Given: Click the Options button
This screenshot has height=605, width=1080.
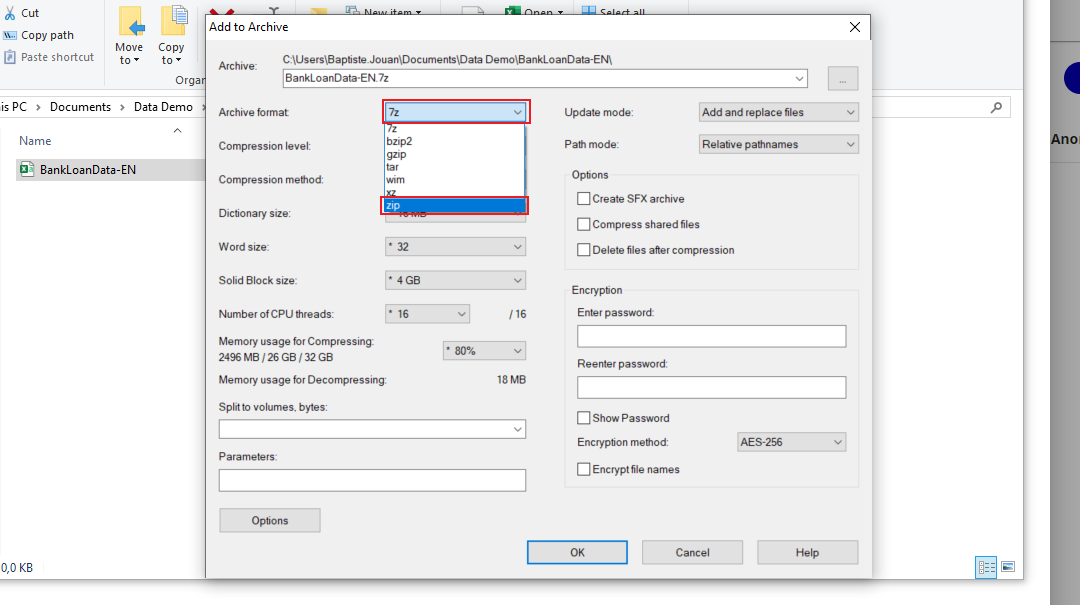Looking at the screenshot, I should pyautogui.click(x=269, y=520).
